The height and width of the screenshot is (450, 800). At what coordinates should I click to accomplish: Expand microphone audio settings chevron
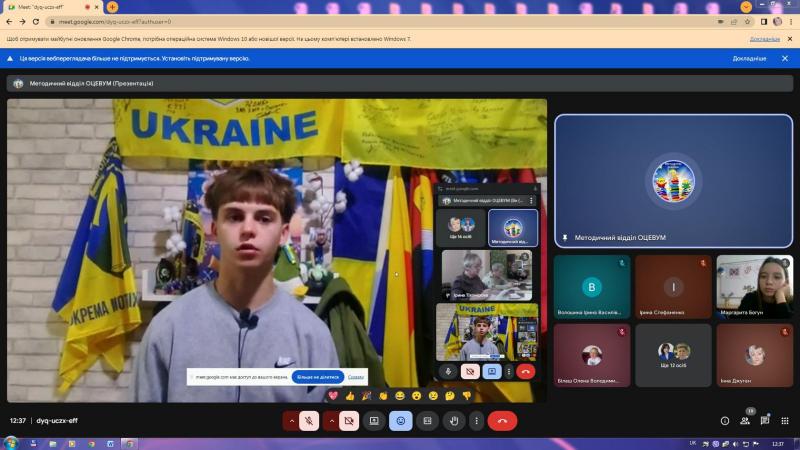click(x=291, y=421)
